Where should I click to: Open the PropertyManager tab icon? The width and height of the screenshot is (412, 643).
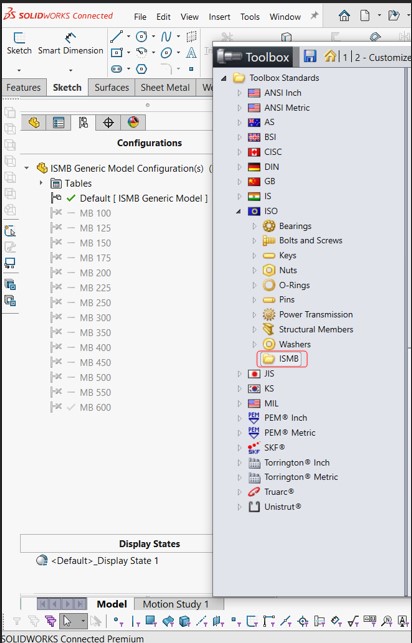click(x=59, y=122)
